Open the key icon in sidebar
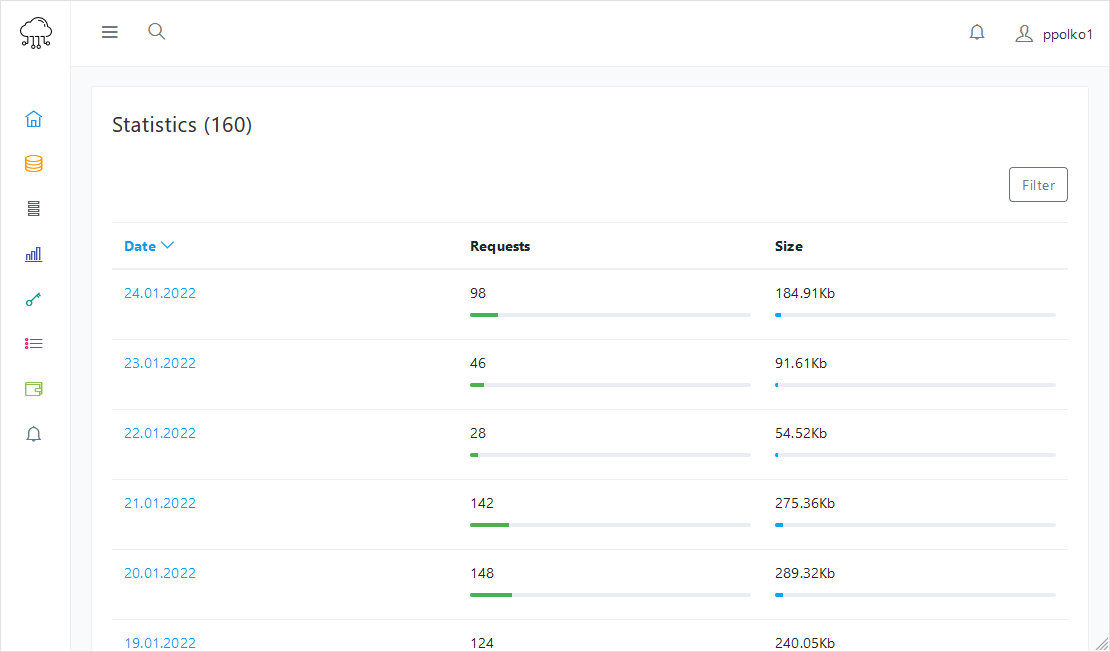Viewport: 1110px width, 652px height. pos(34,299)
